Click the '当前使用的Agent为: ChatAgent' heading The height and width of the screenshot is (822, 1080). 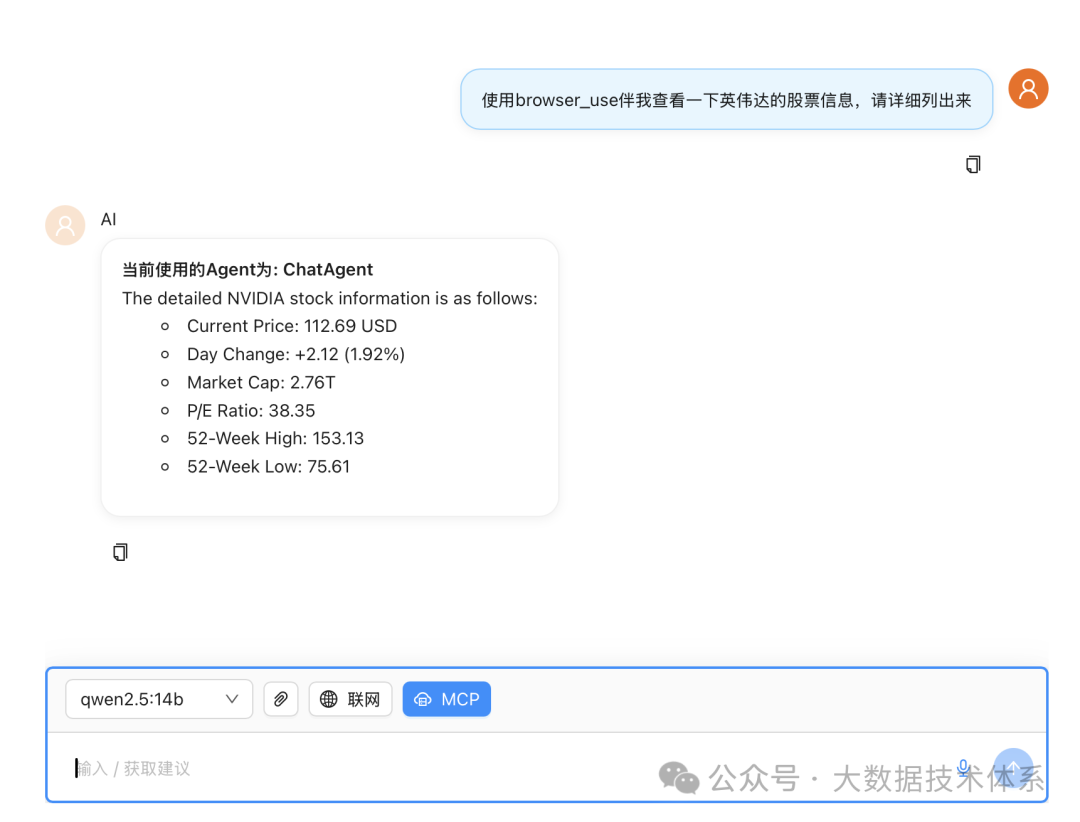click(x=247, y=269)
